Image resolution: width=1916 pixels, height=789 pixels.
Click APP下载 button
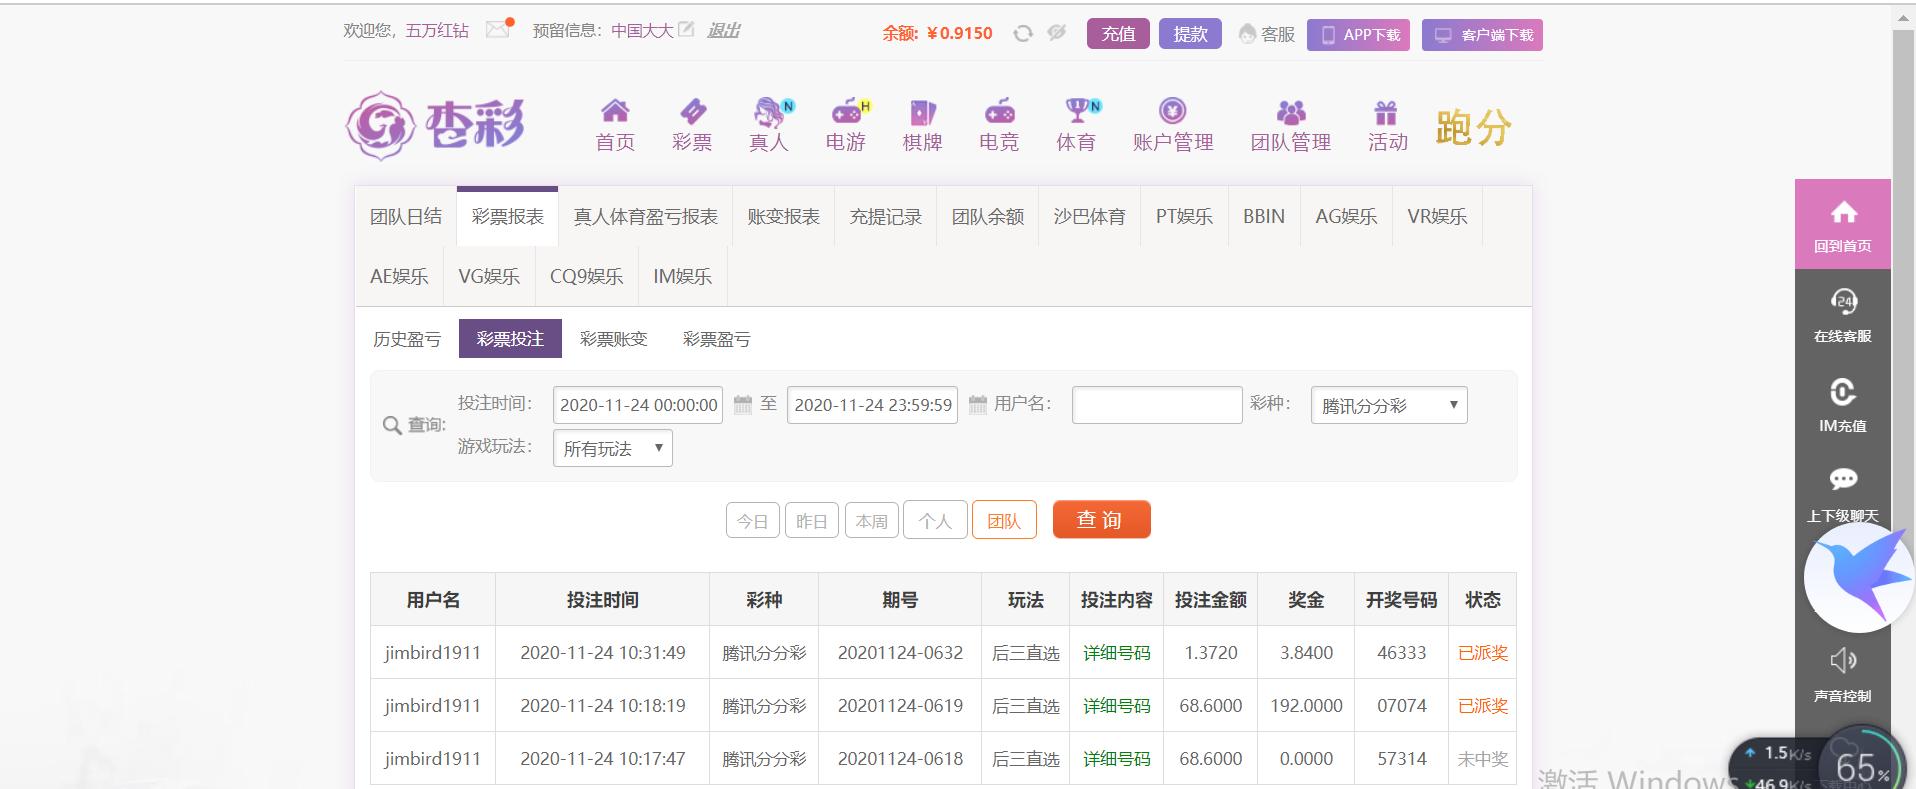click(x=1359, y=35)
